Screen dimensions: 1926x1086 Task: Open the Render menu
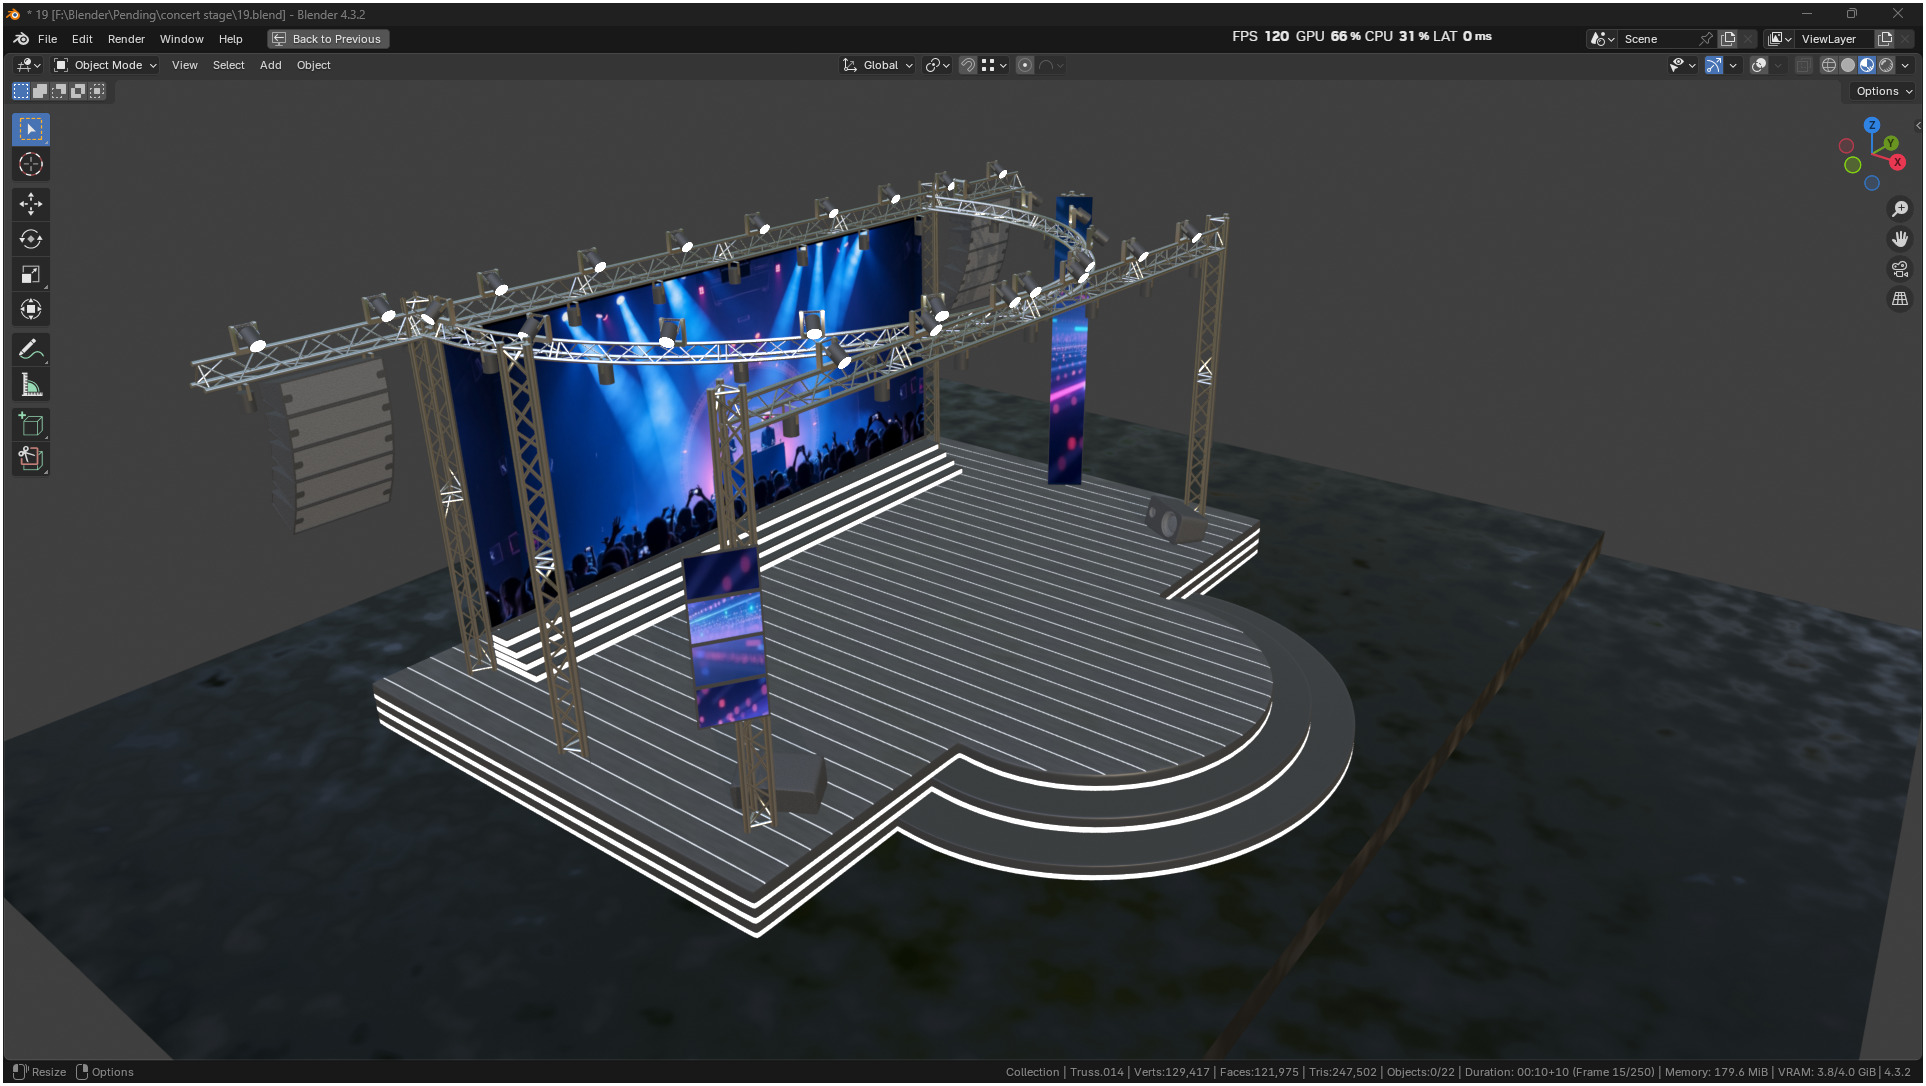(126, 39)
